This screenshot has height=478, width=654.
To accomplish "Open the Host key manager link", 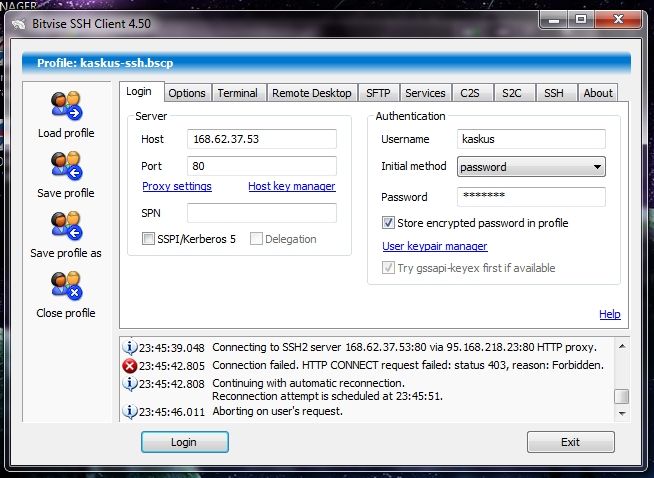I will click(292, 186).
